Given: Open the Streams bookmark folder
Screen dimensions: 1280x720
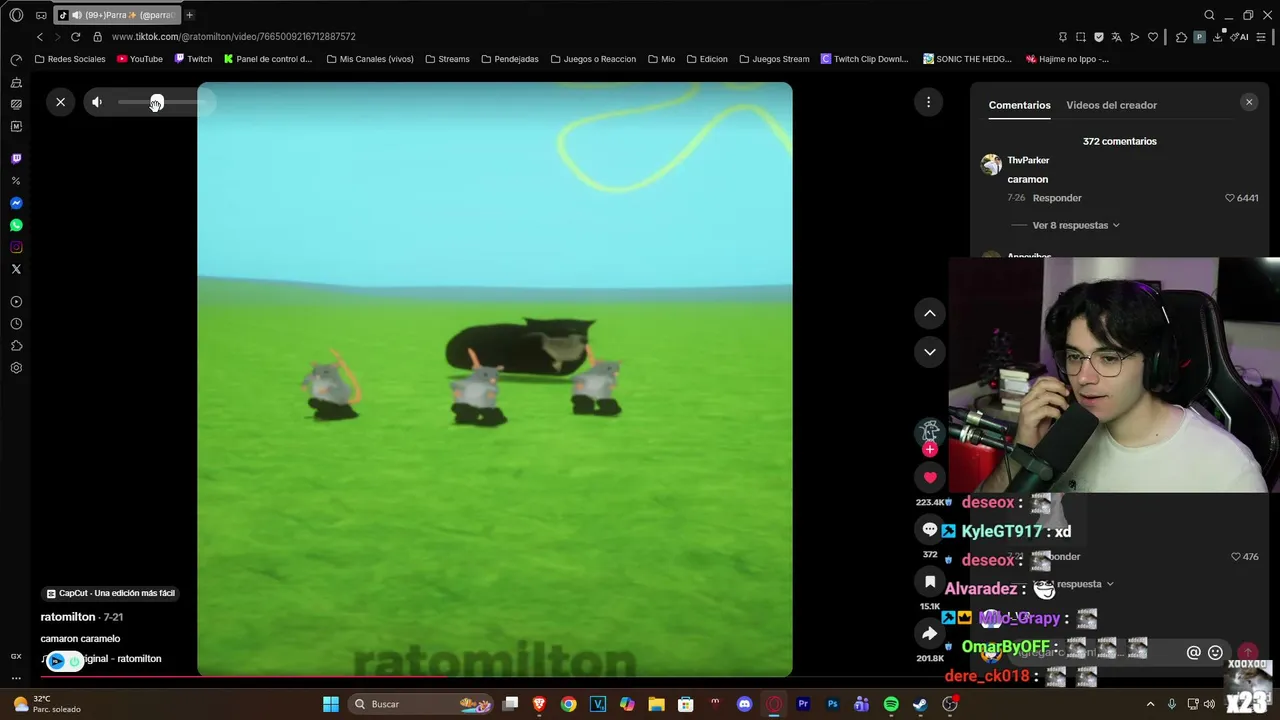Looking at the screenshot, I should tap(447, 59).
